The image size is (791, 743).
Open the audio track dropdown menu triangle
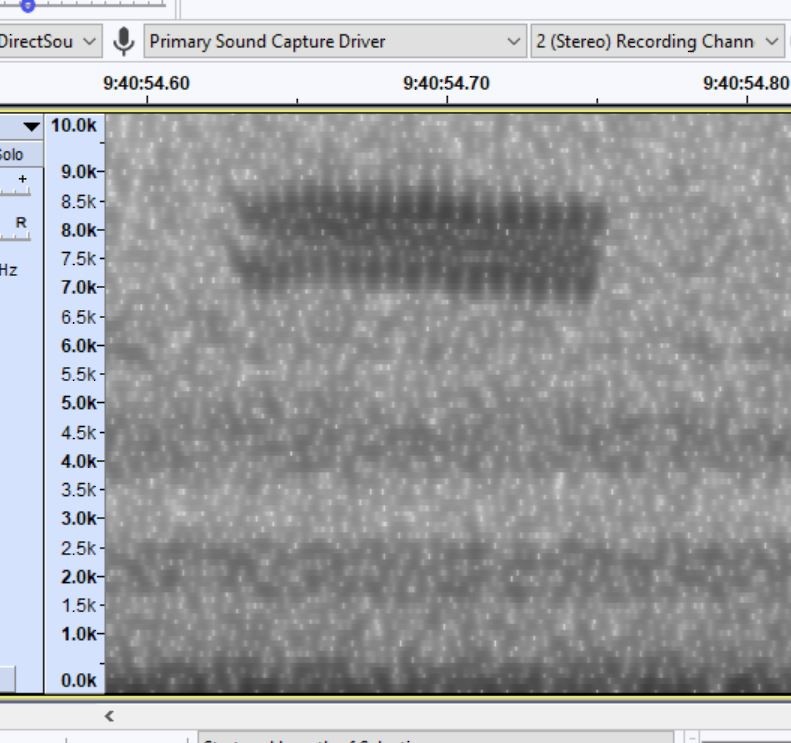pyautogui.click(x=30, y=127)
